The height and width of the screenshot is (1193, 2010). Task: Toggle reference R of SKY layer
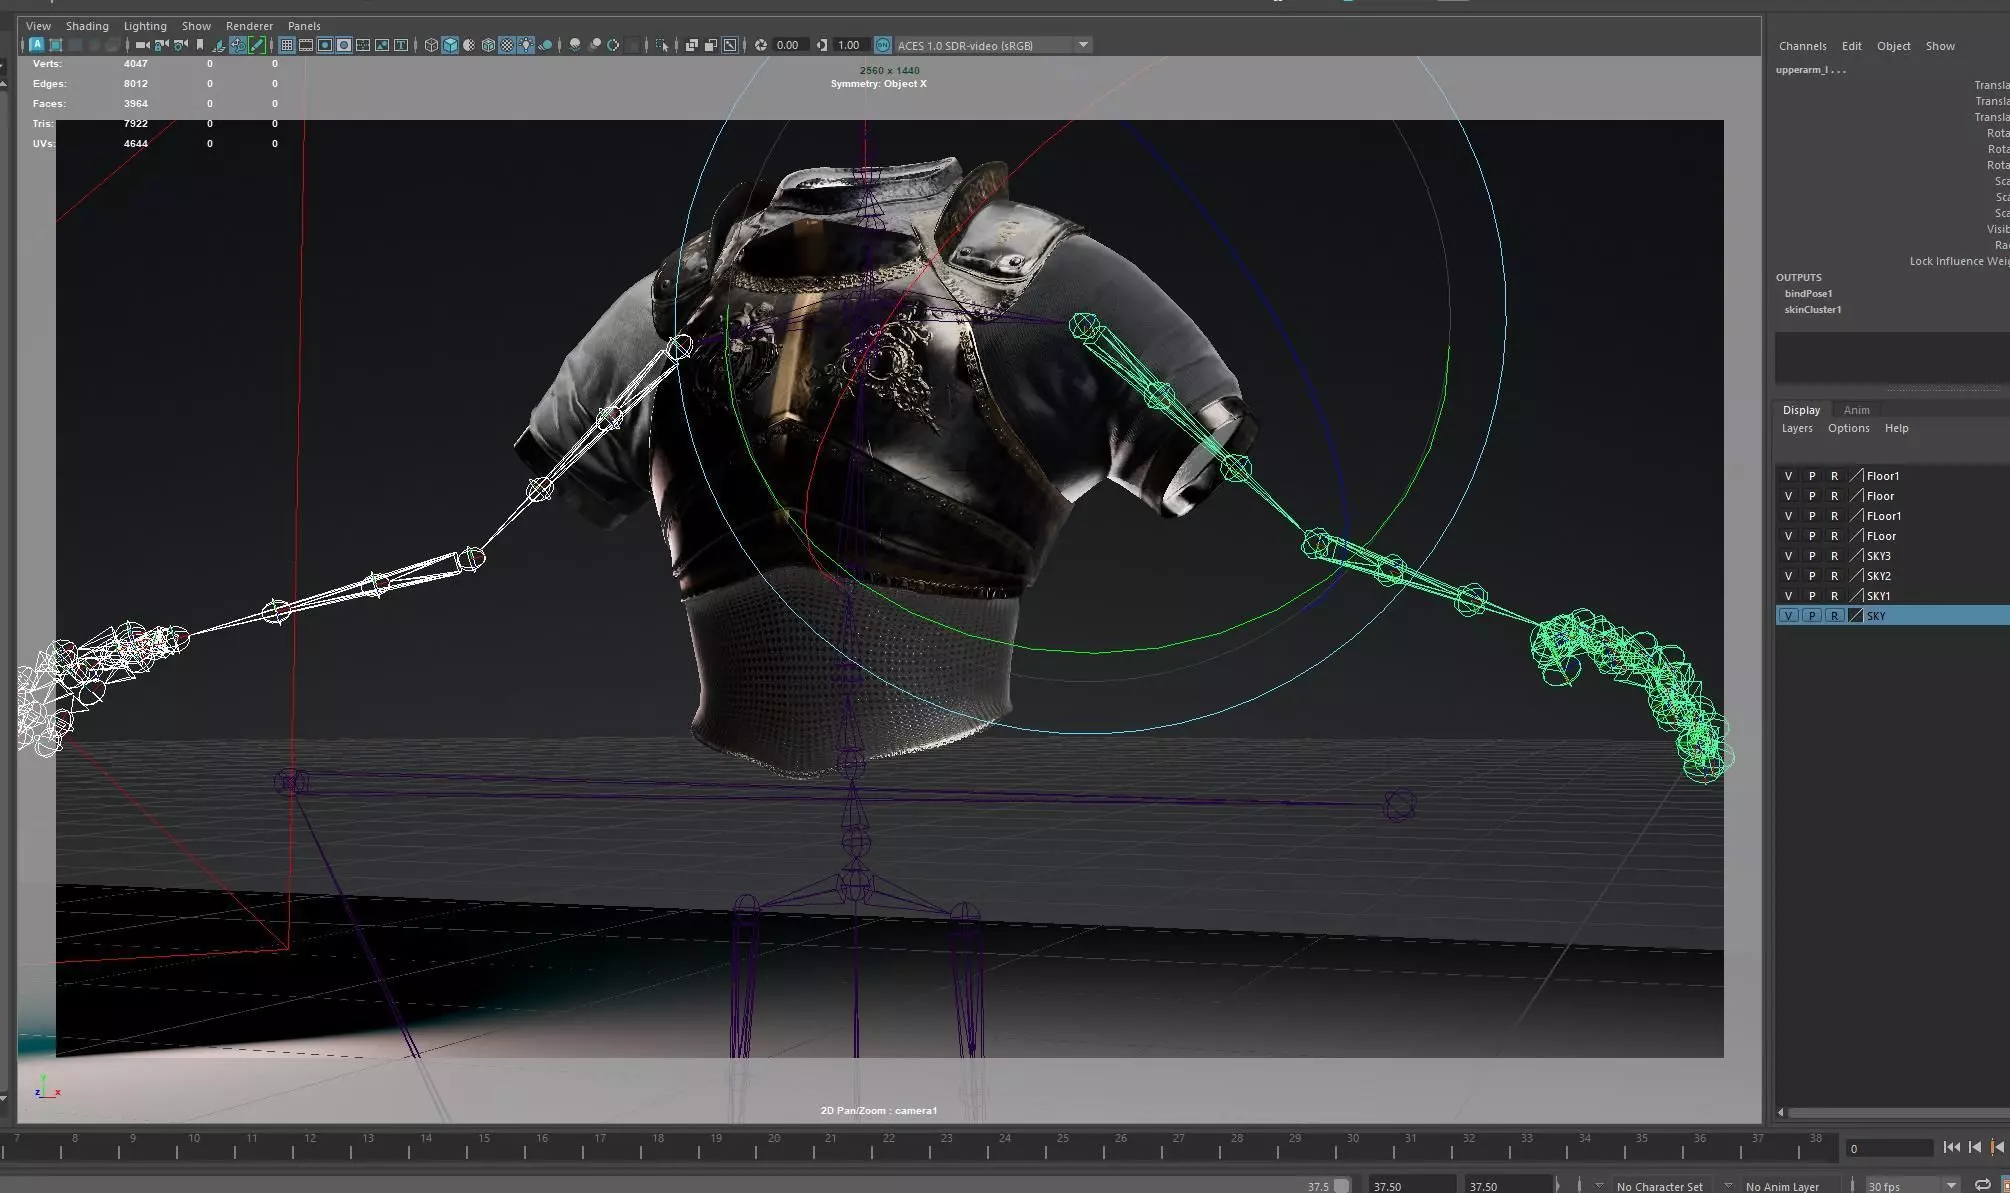[1834, 616]
